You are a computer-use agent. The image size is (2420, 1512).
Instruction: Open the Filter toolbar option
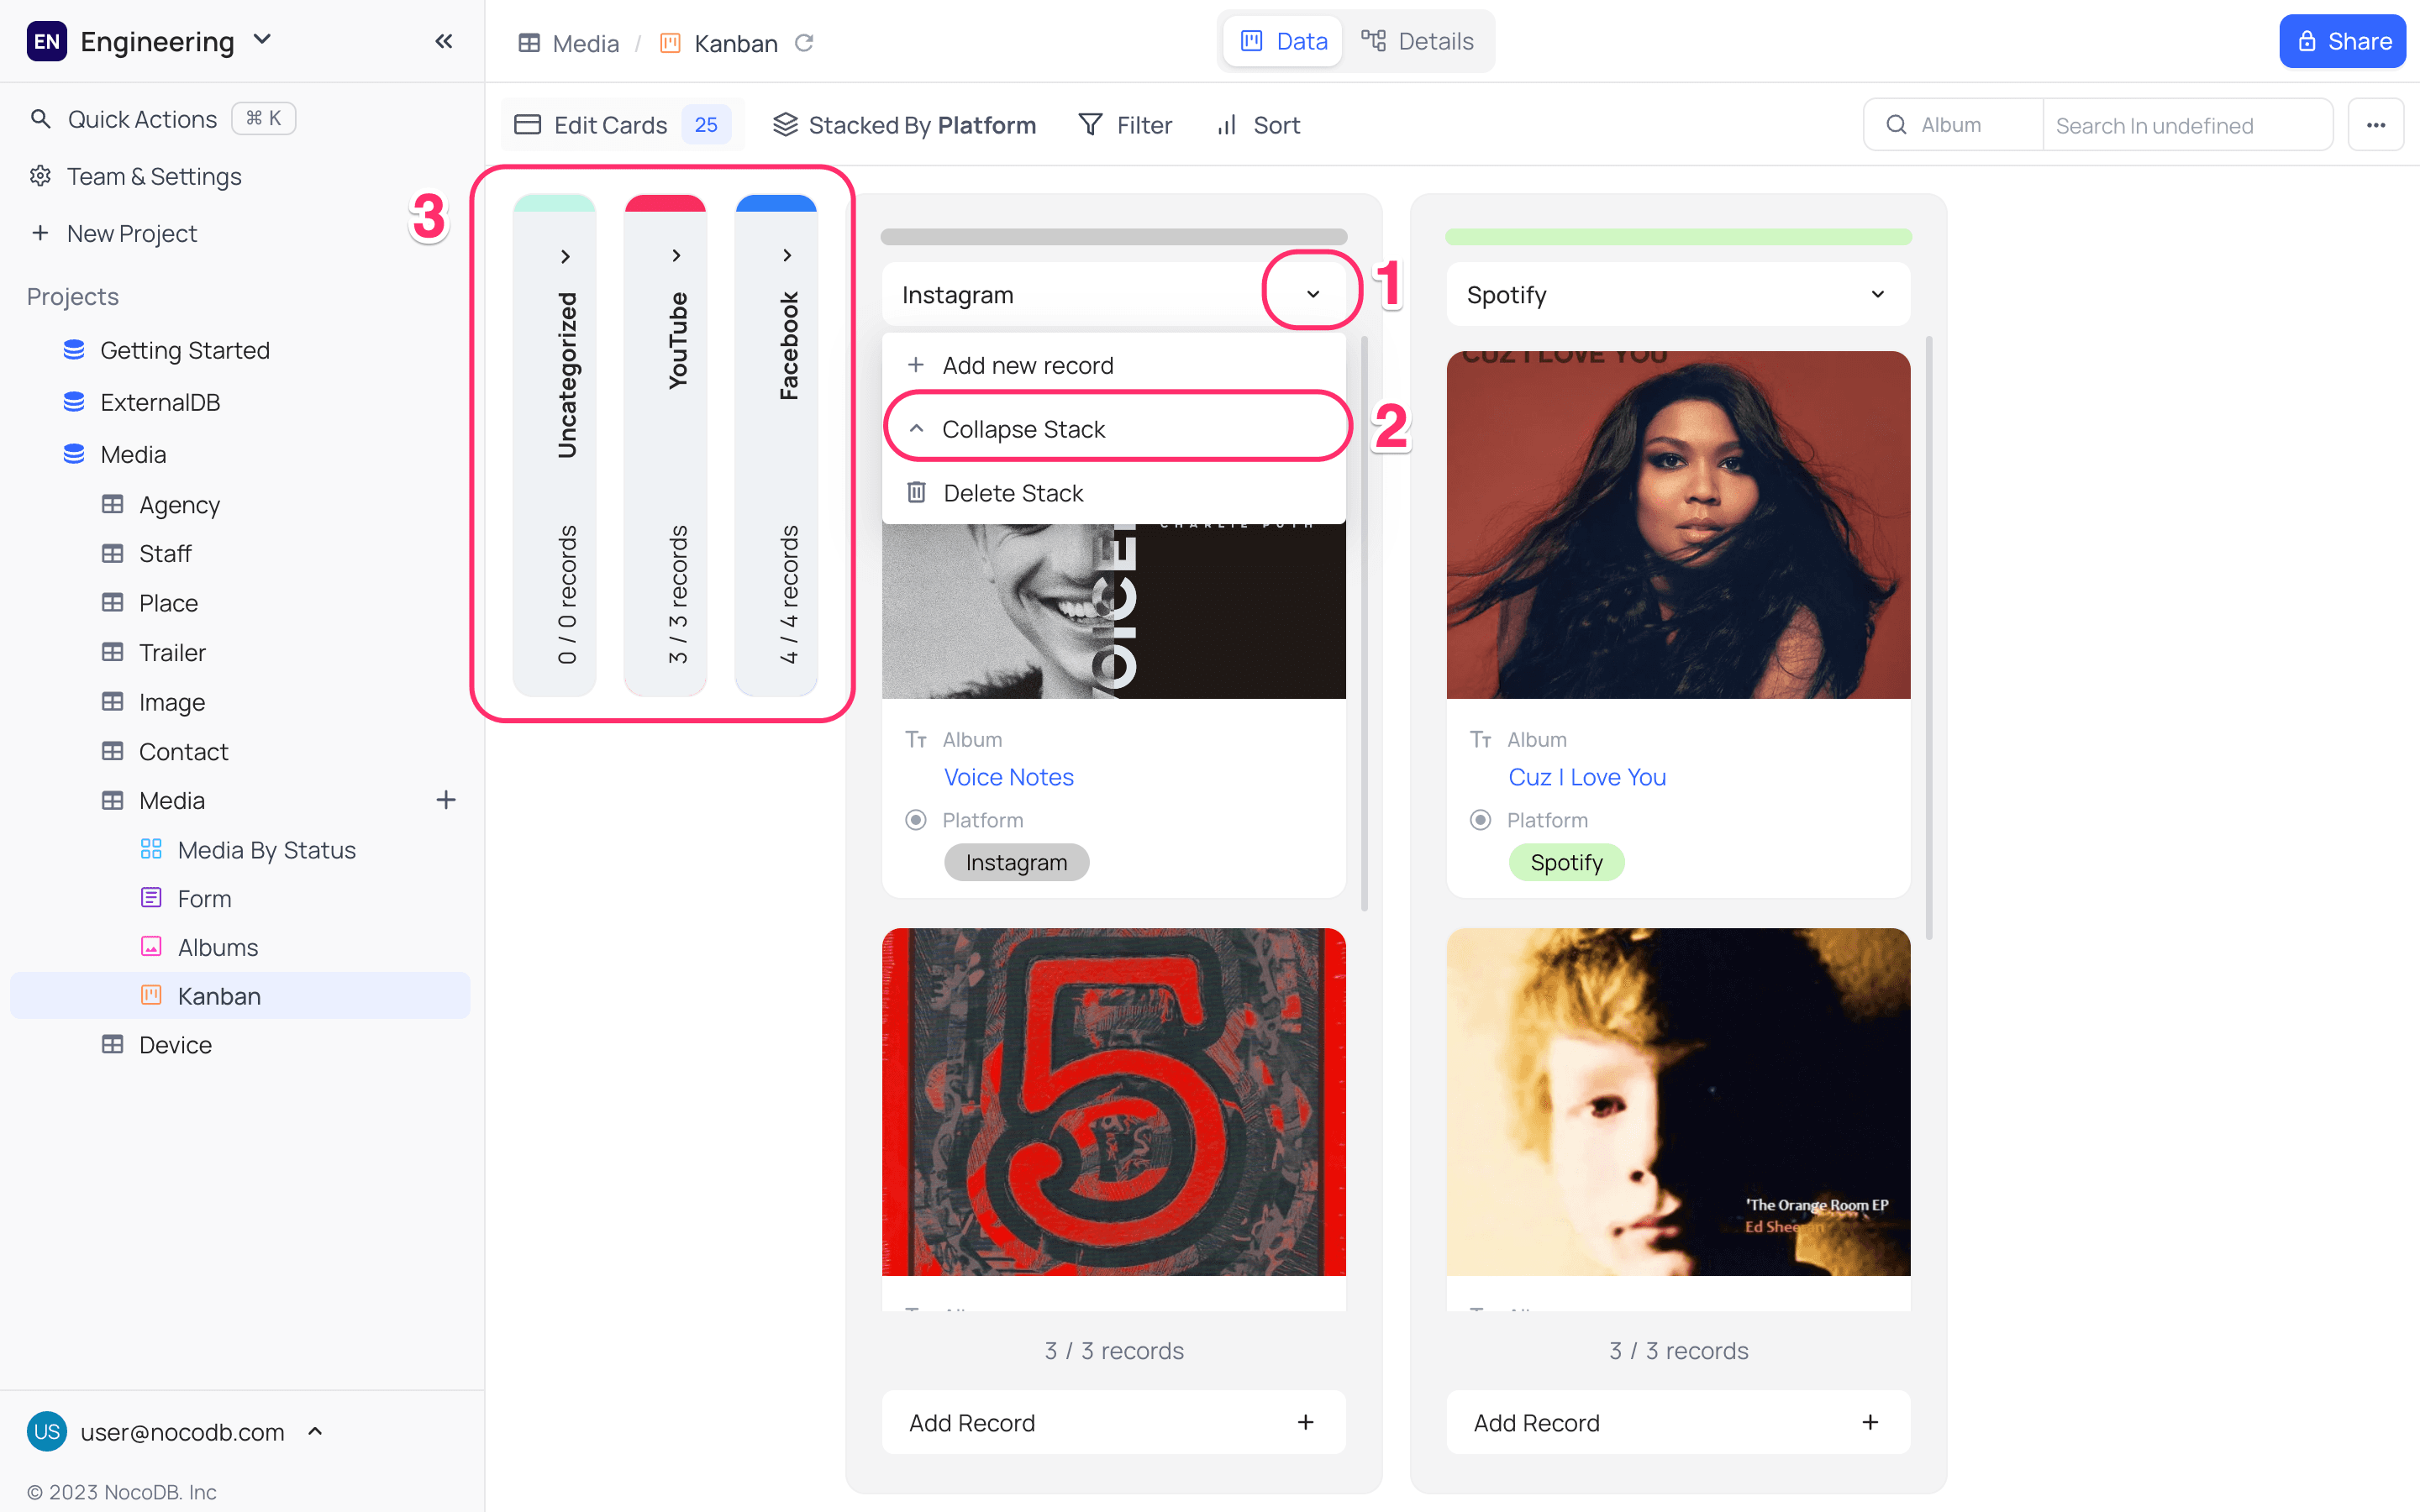(x=1125, y=125)
